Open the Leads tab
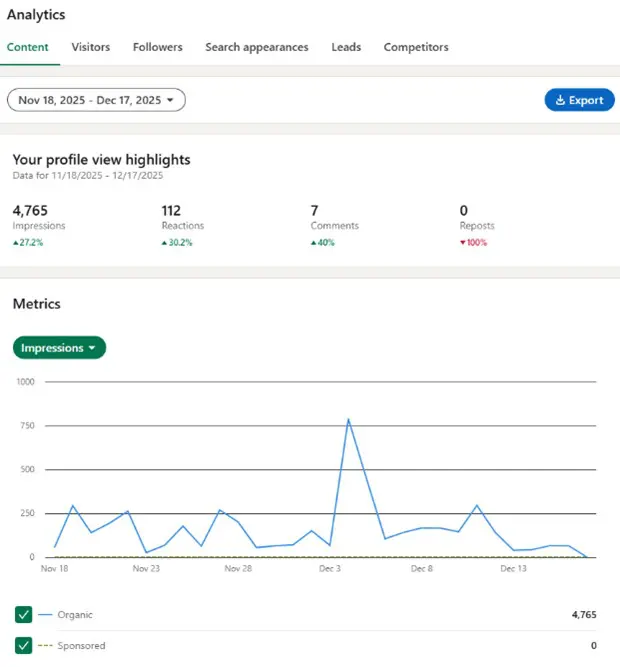Viewport: 620px width, 667px height. (346, 47)
